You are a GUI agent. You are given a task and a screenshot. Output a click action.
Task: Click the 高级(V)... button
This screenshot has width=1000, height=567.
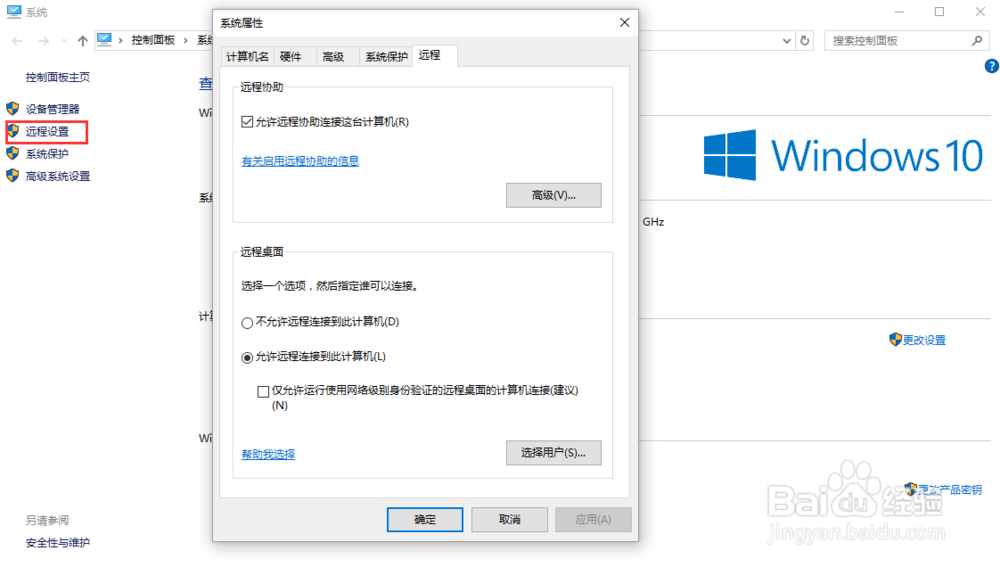(x=554, y=195)
